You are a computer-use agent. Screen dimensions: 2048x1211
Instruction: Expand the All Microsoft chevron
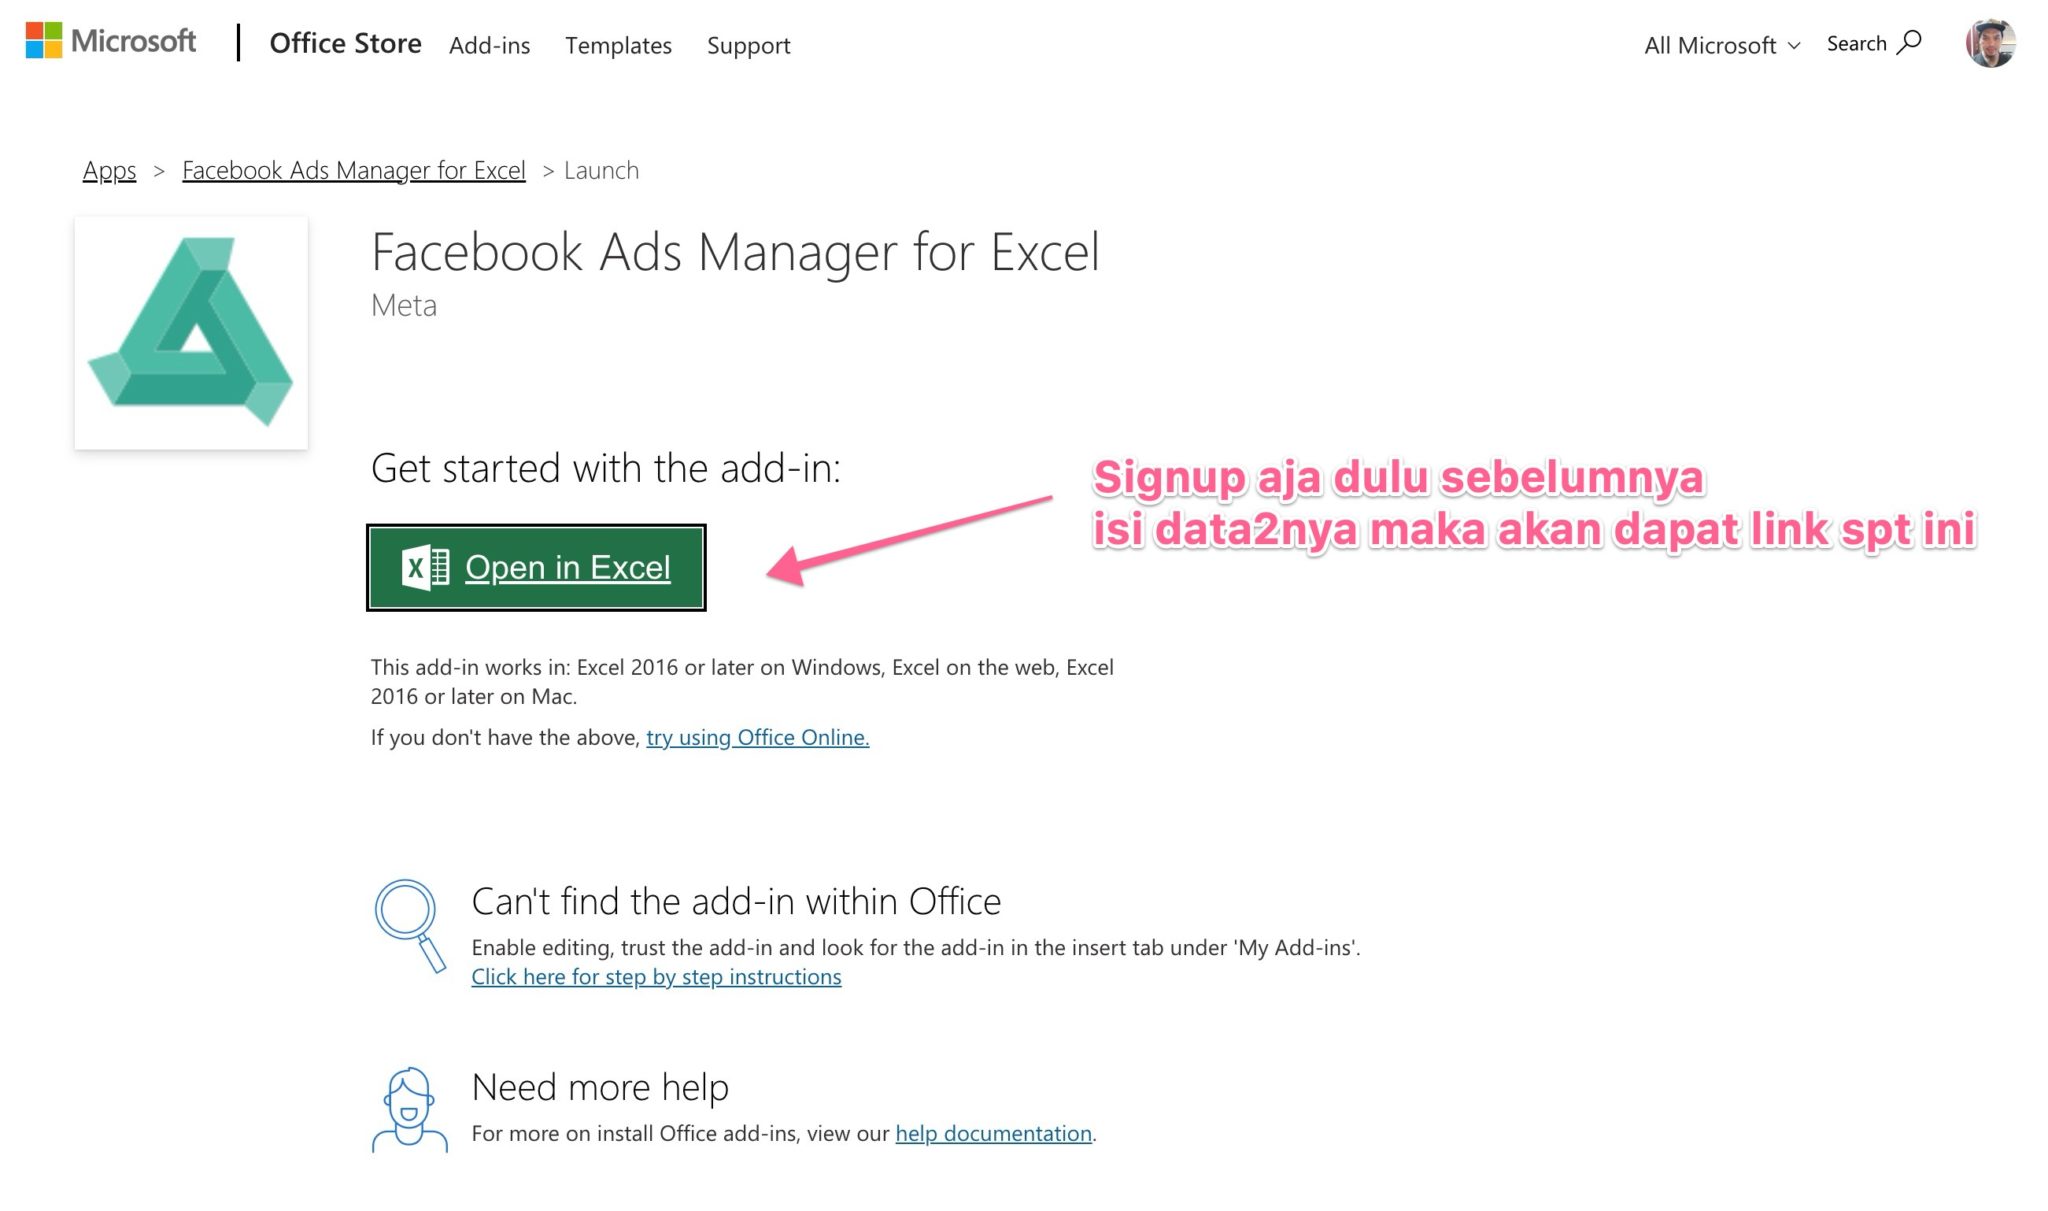point(1792,46)
